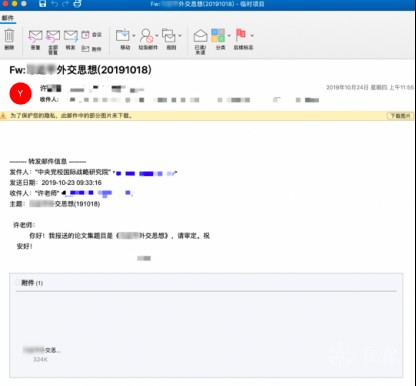This screenshot has width=416, height=386.
Task: Click the sent date 2019-10-23 09:33:16
Action: click(72, 183)
